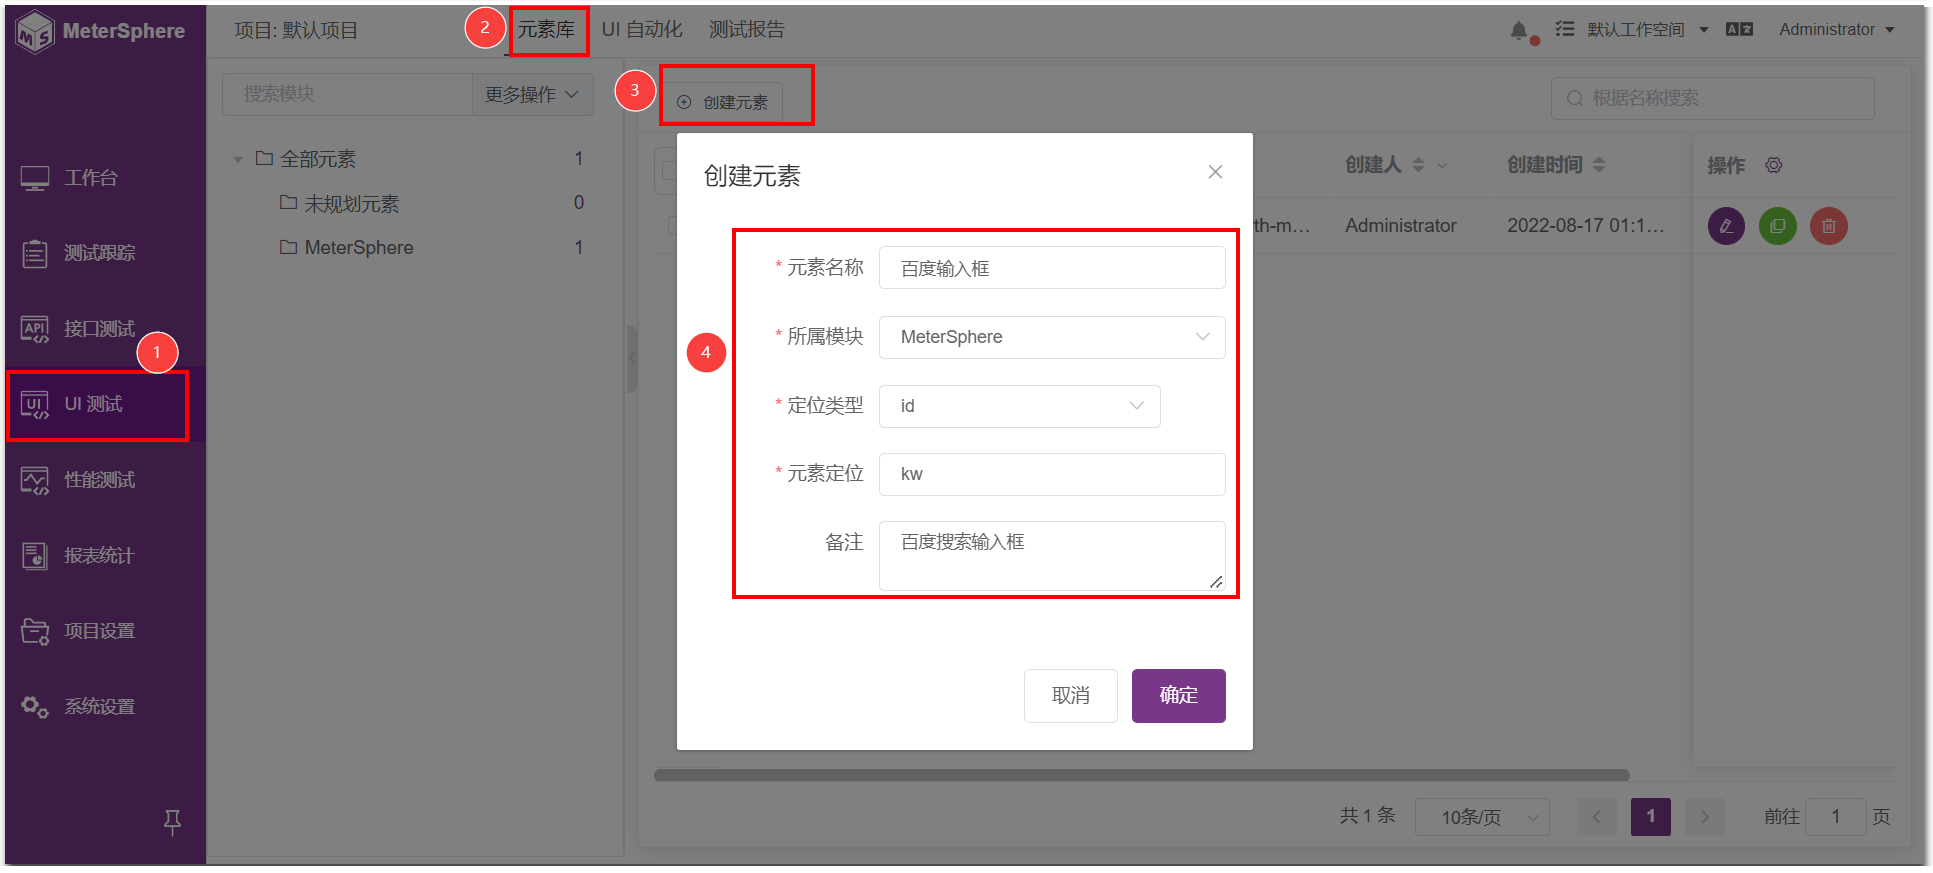Screen dimensions: 1933x873
Task: Click the 元素定位 input field
Action: (x=1052, y=474)
